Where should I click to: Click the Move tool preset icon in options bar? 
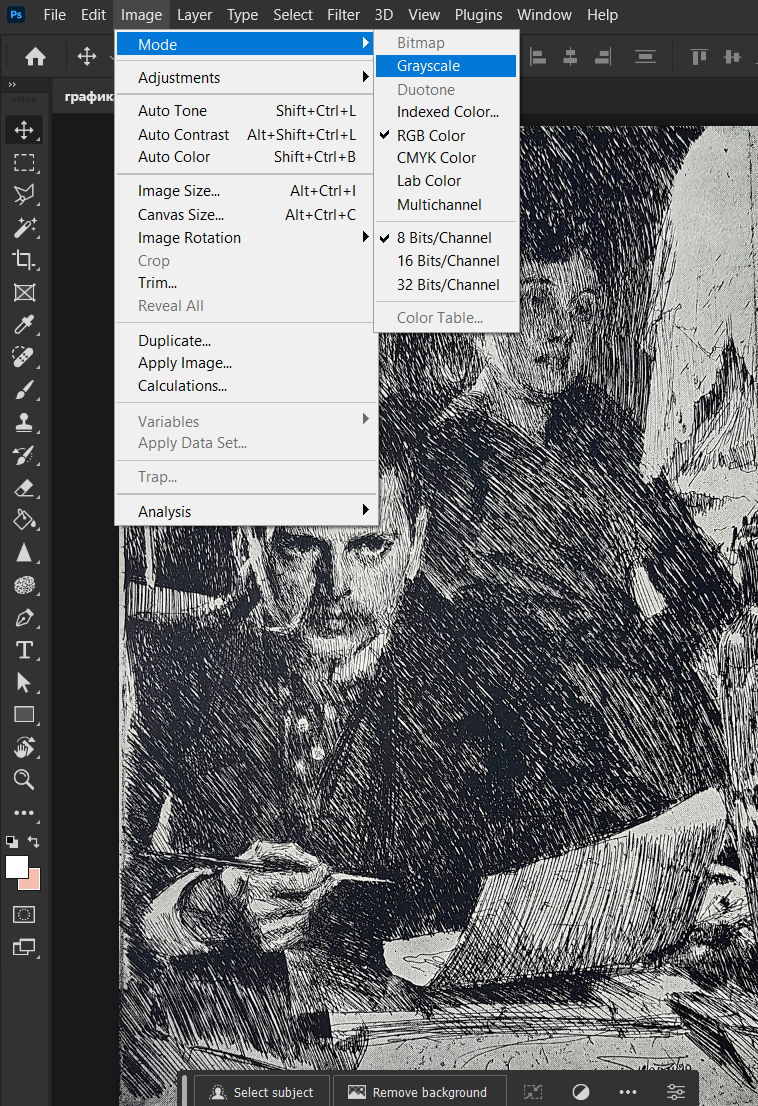(87, 56)
